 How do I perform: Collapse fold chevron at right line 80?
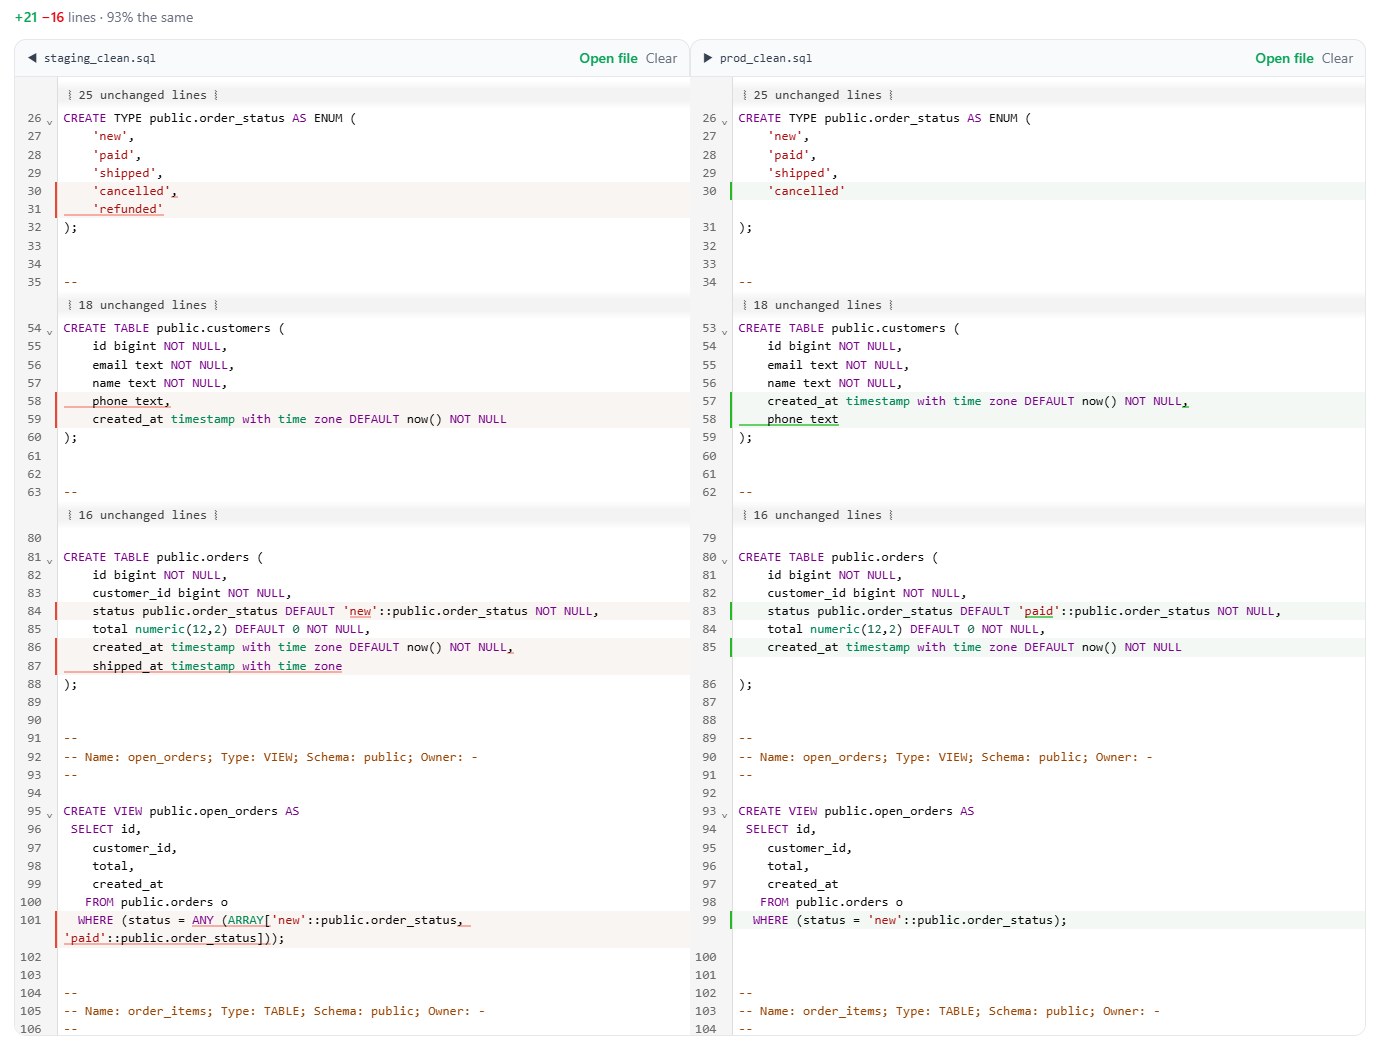(725, 560)
